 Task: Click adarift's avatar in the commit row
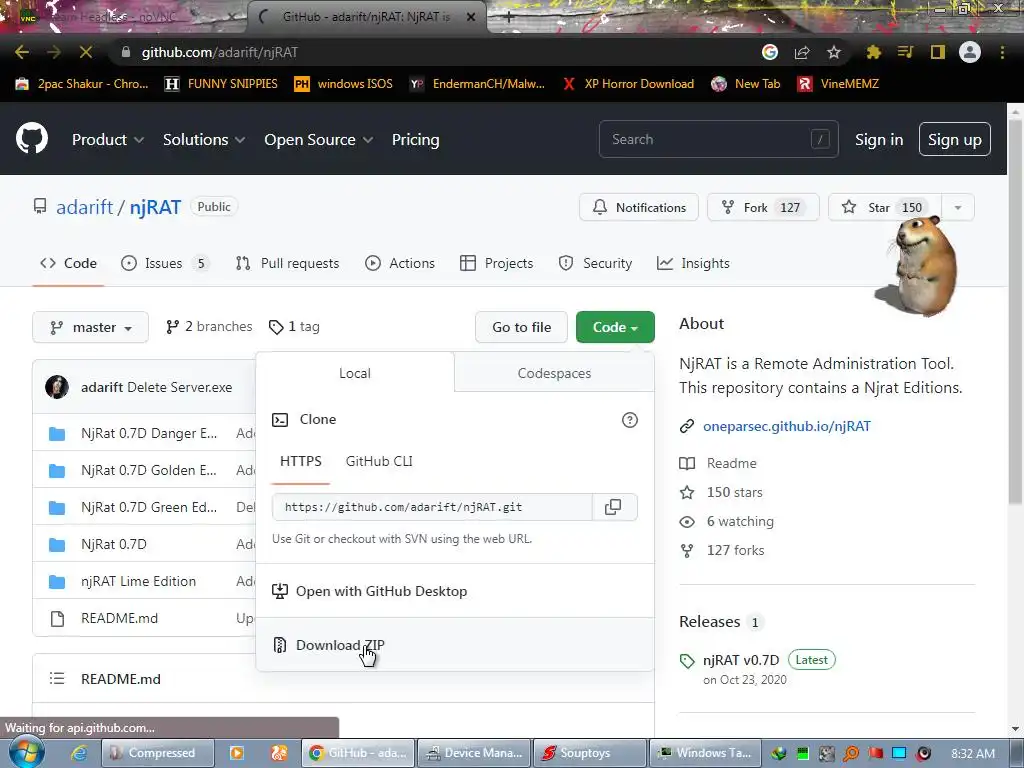tap(57, 387)
